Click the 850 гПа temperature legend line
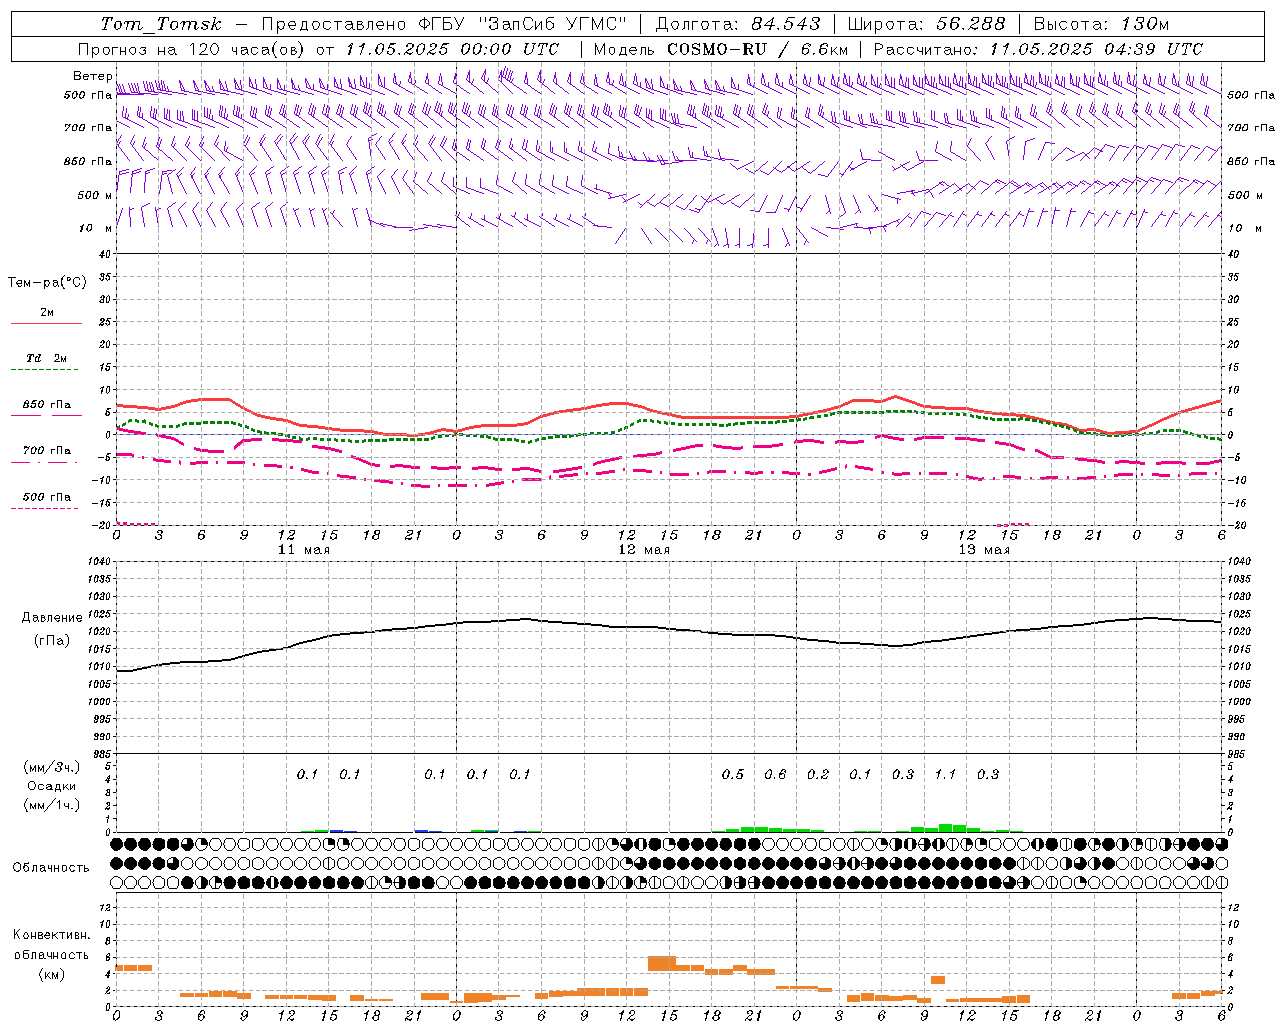Viewport: 1280px width, 1024px height. coord(44,414)
